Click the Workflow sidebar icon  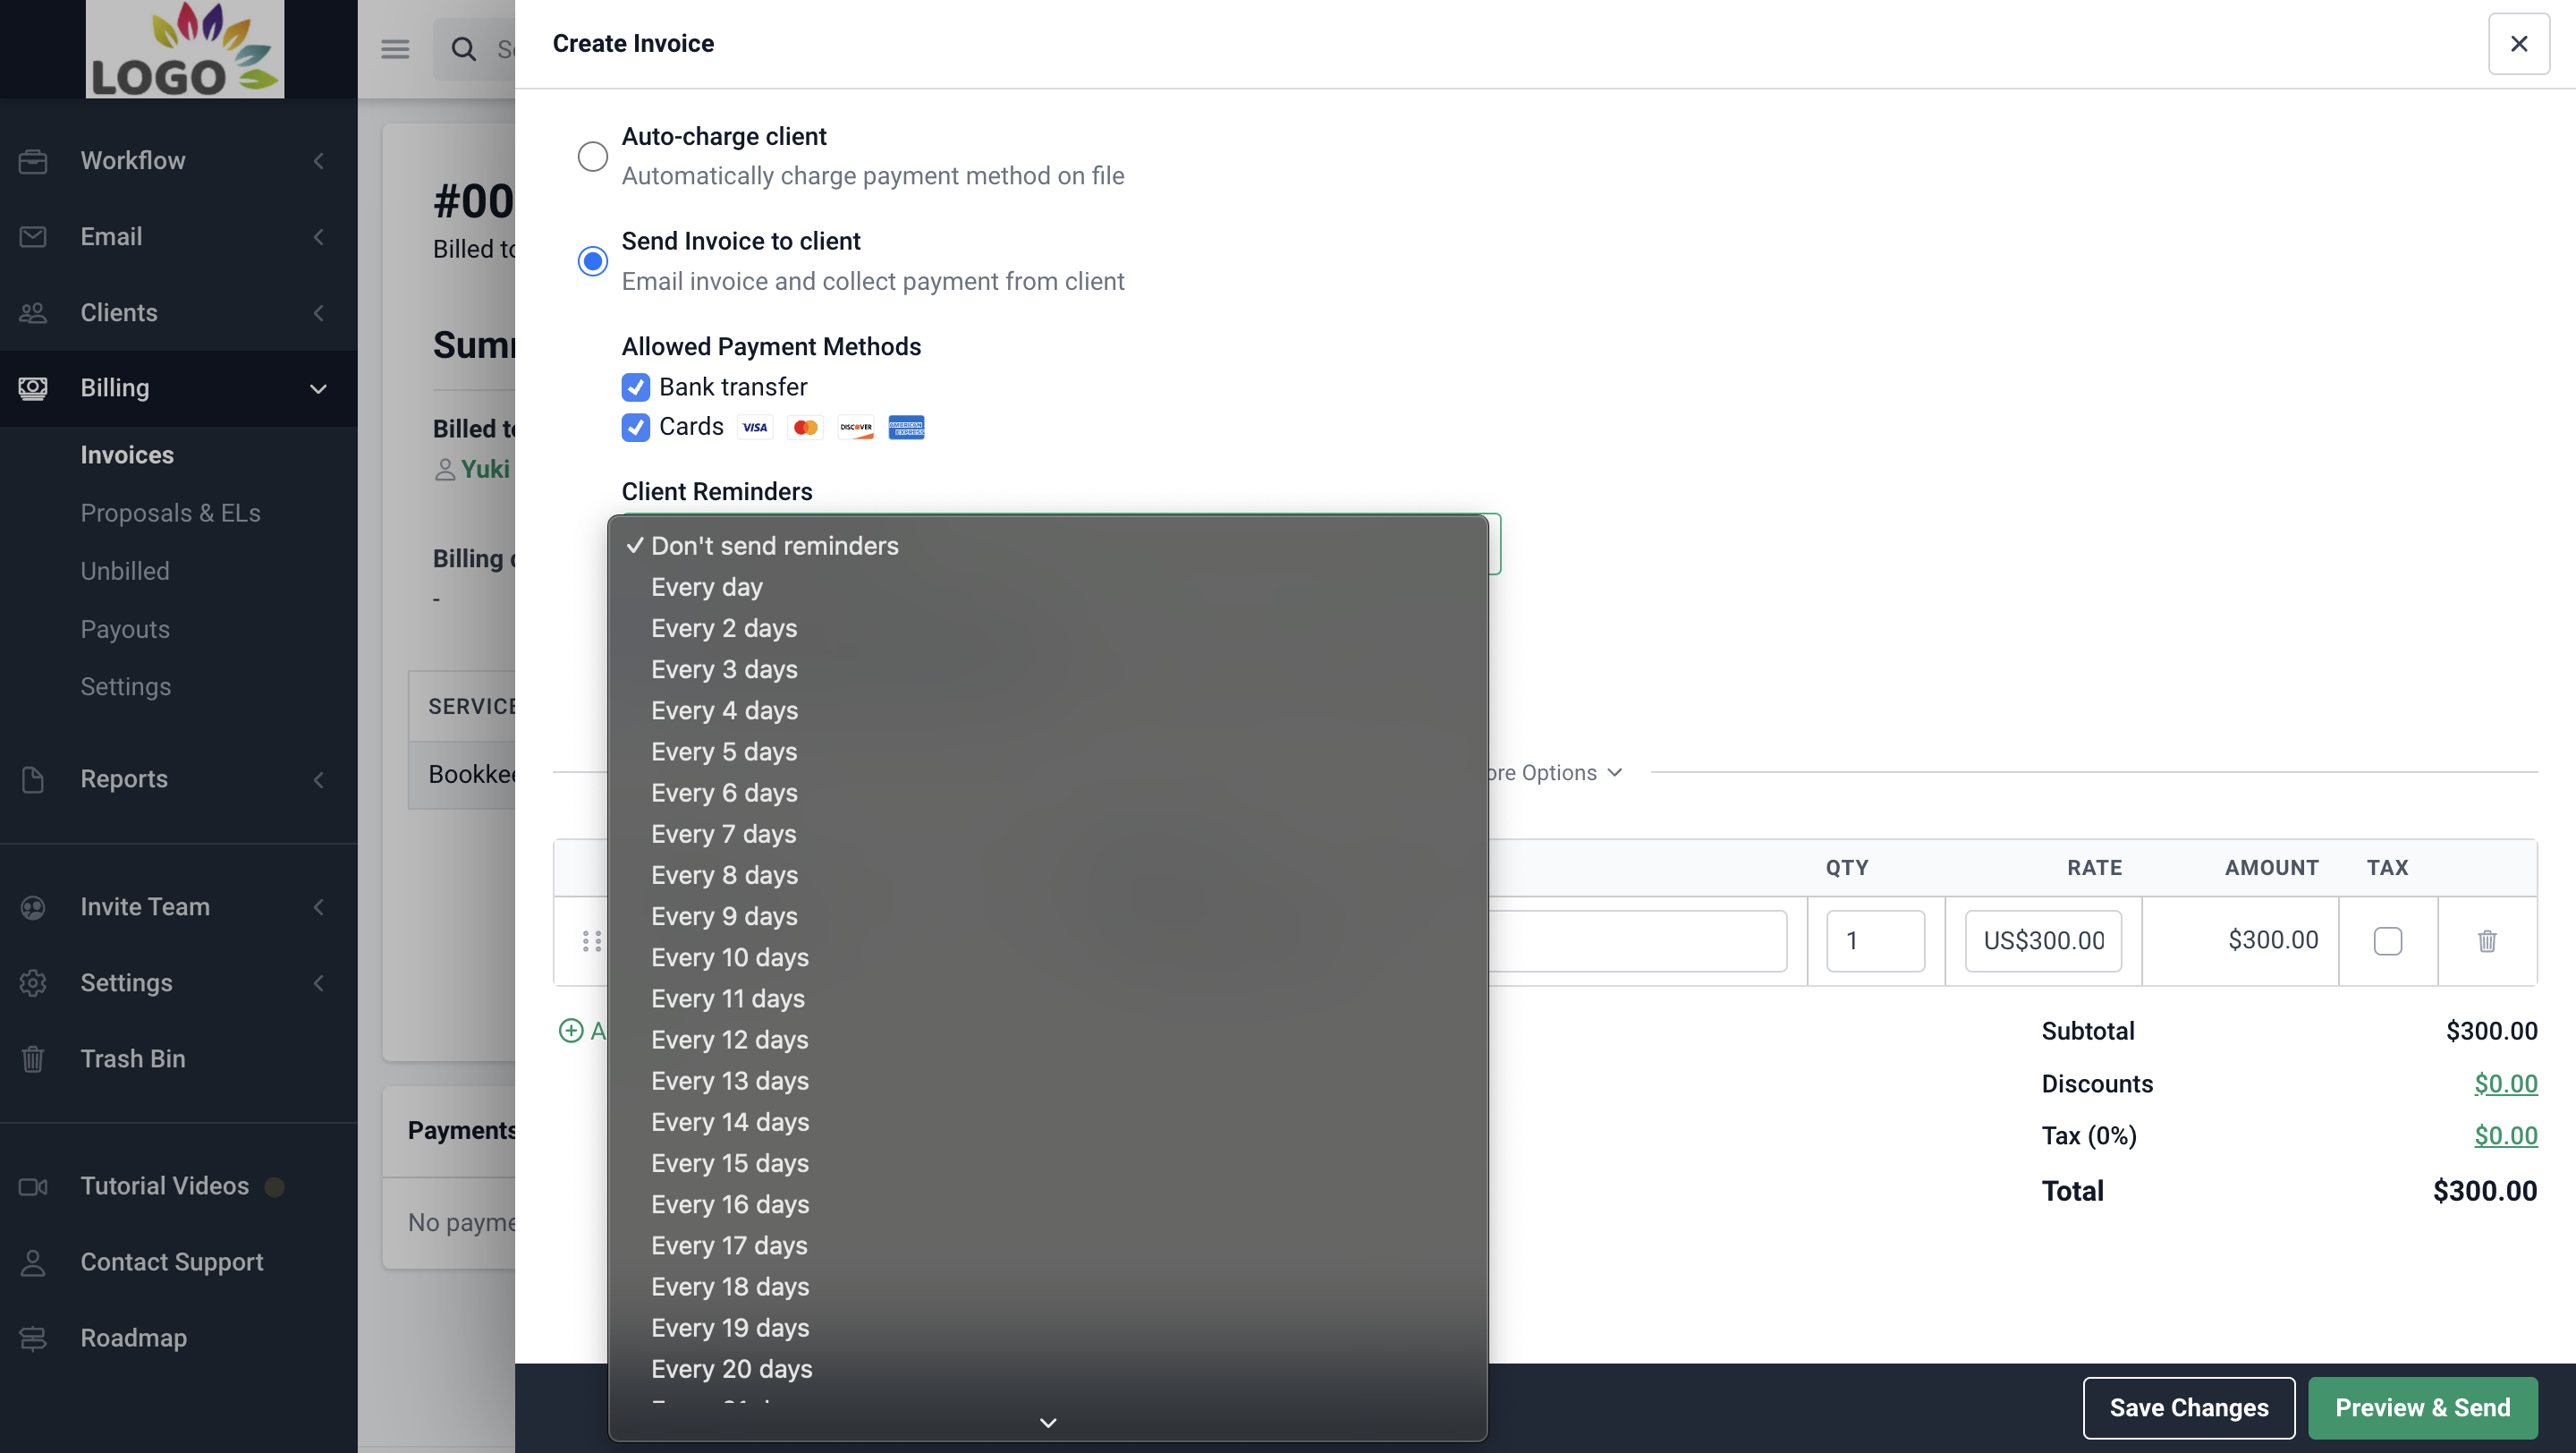(x=32, y=159)
